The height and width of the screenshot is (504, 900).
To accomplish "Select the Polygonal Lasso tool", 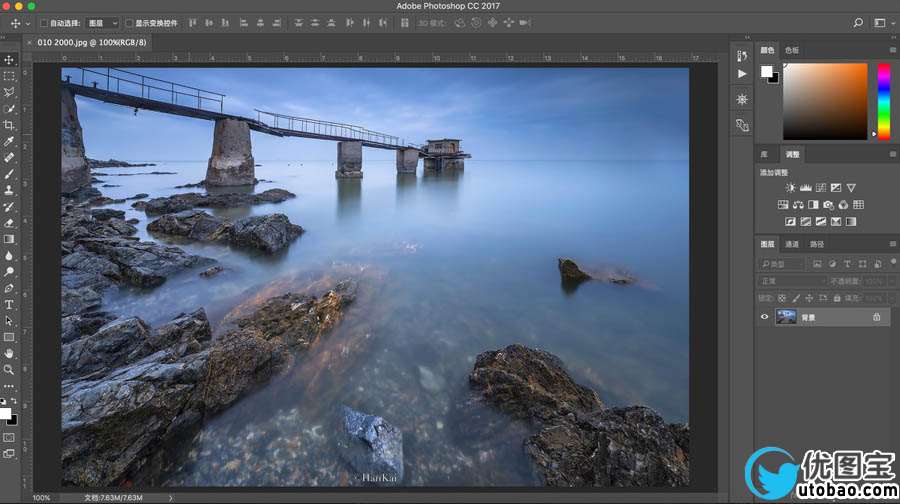I will click(x=9, y=92).
